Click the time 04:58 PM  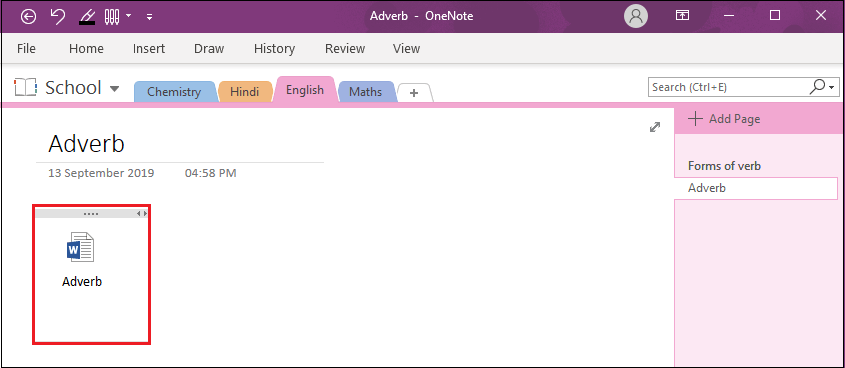pos(211,173)
